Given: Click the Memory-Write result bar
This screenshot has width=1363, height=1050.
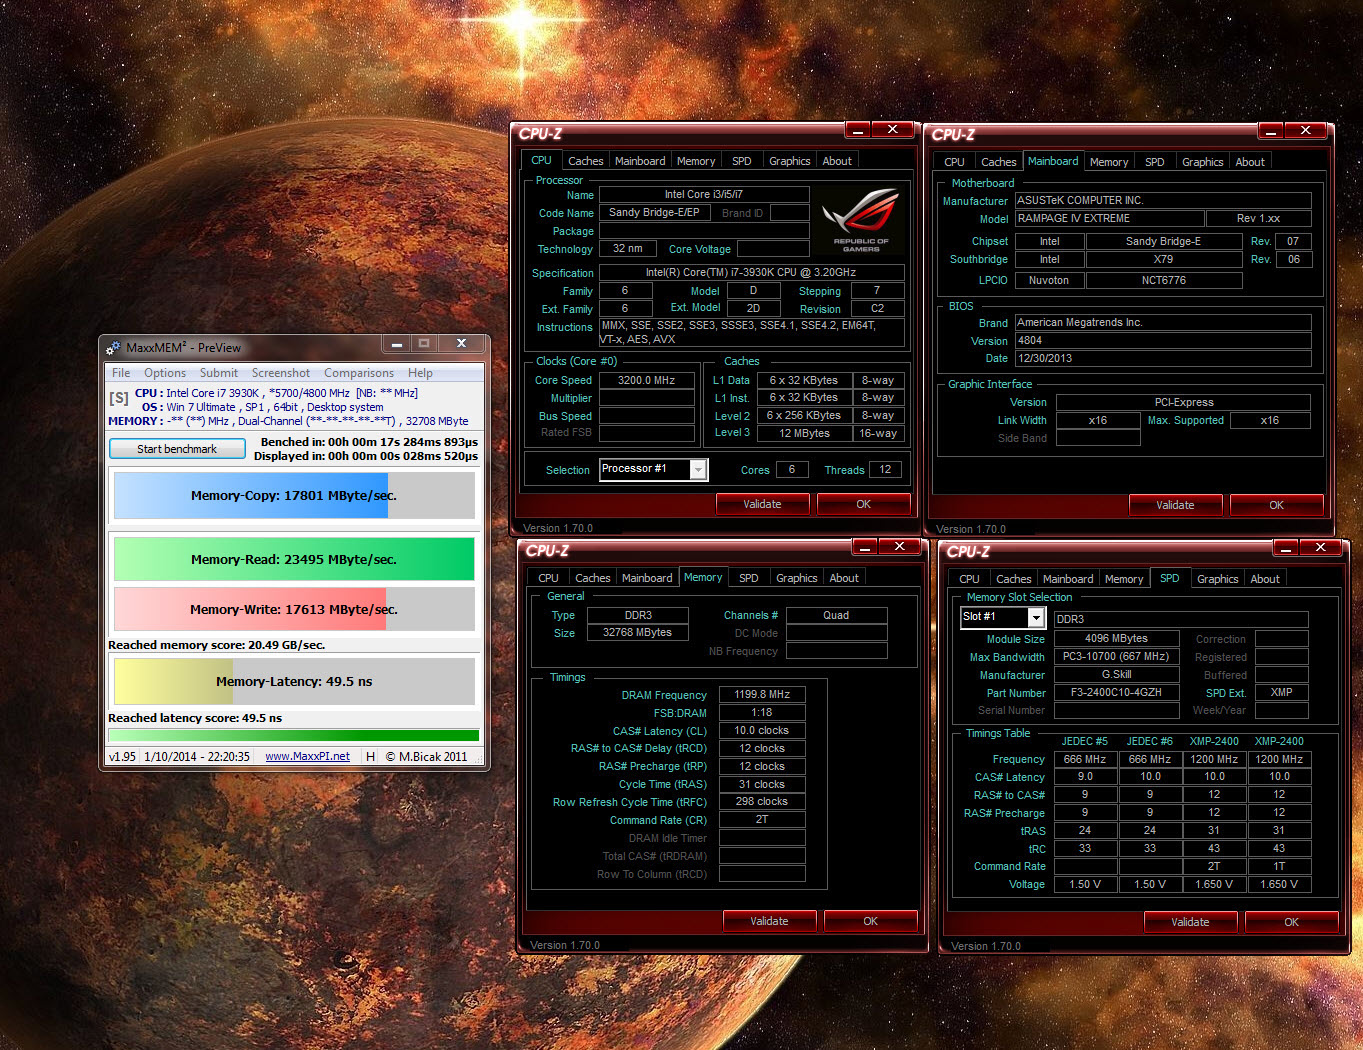Looking at the screenshot, I should click(294, 609).
